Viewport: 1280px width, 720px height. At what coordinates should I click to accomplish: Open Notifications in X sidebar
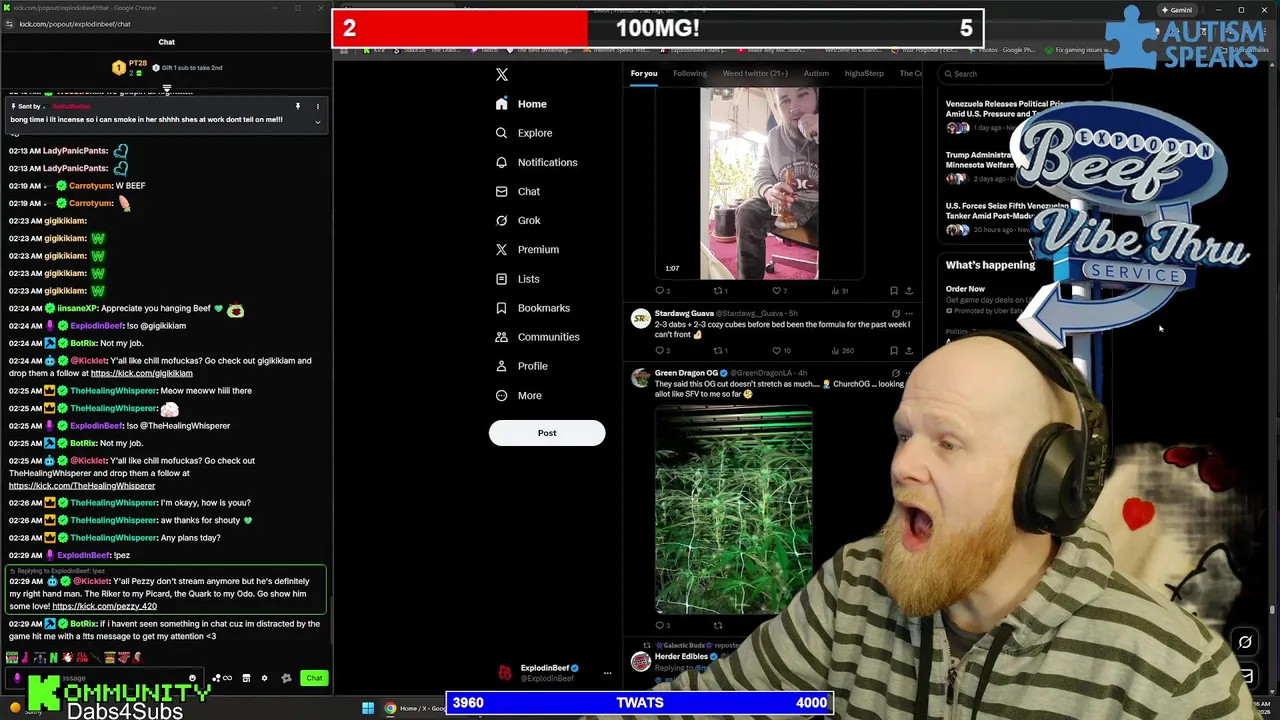pos(536,162)
